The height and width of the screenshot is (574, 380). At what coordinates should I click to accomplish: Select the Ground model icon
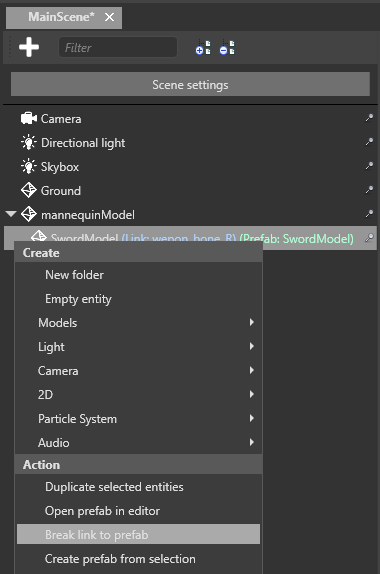point(29,190)
